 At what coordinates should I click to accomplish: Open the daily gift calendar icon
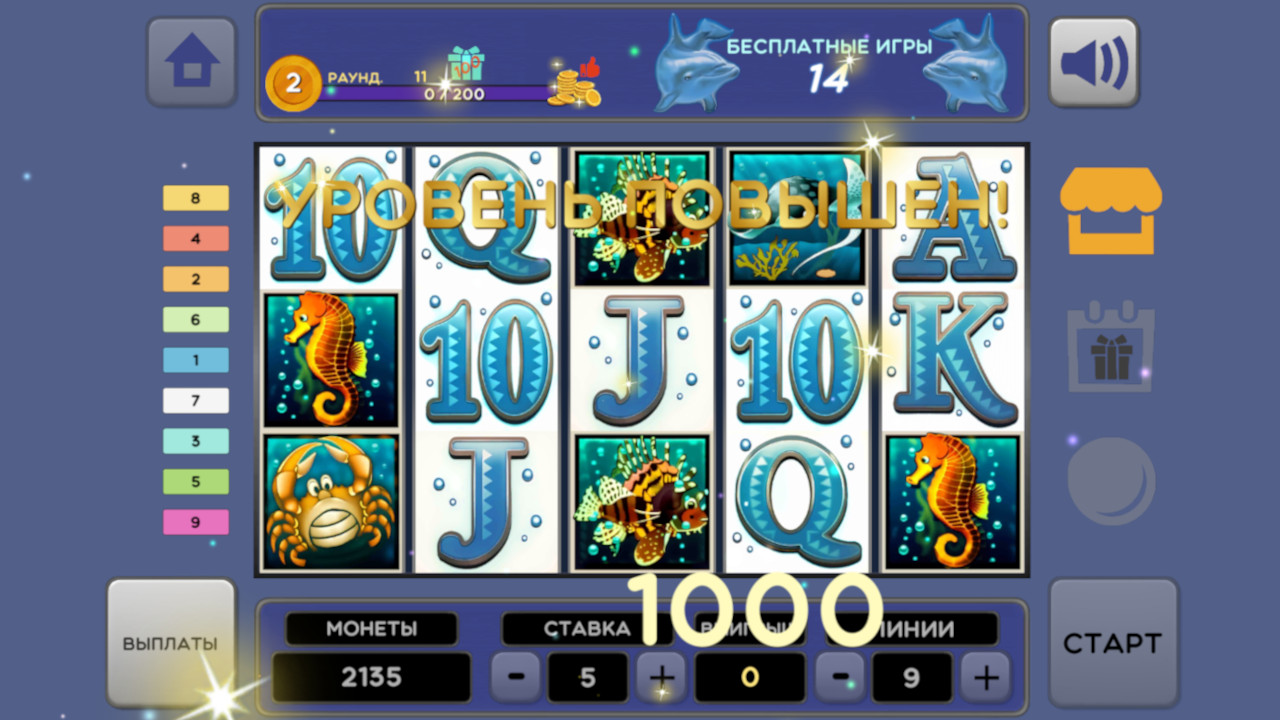pyautogui.click(x=1111, y=346)
